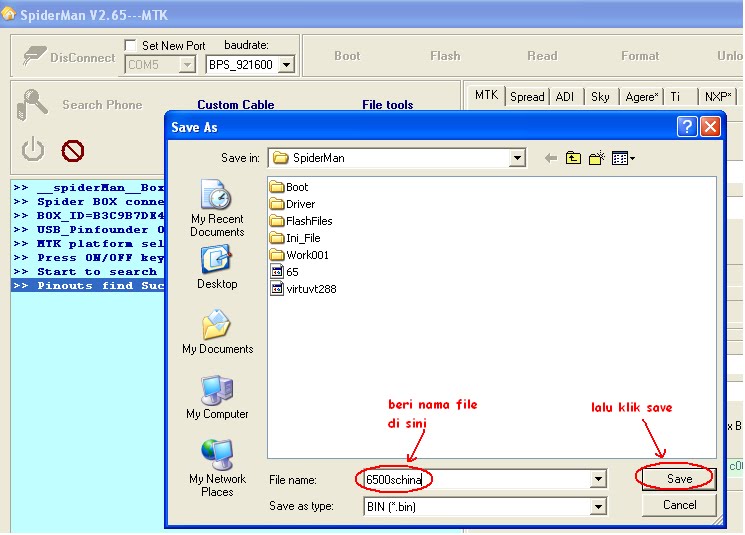Screen dimensions: 745x535
Task: Go to Desktop in places bar
Action: 217,267
